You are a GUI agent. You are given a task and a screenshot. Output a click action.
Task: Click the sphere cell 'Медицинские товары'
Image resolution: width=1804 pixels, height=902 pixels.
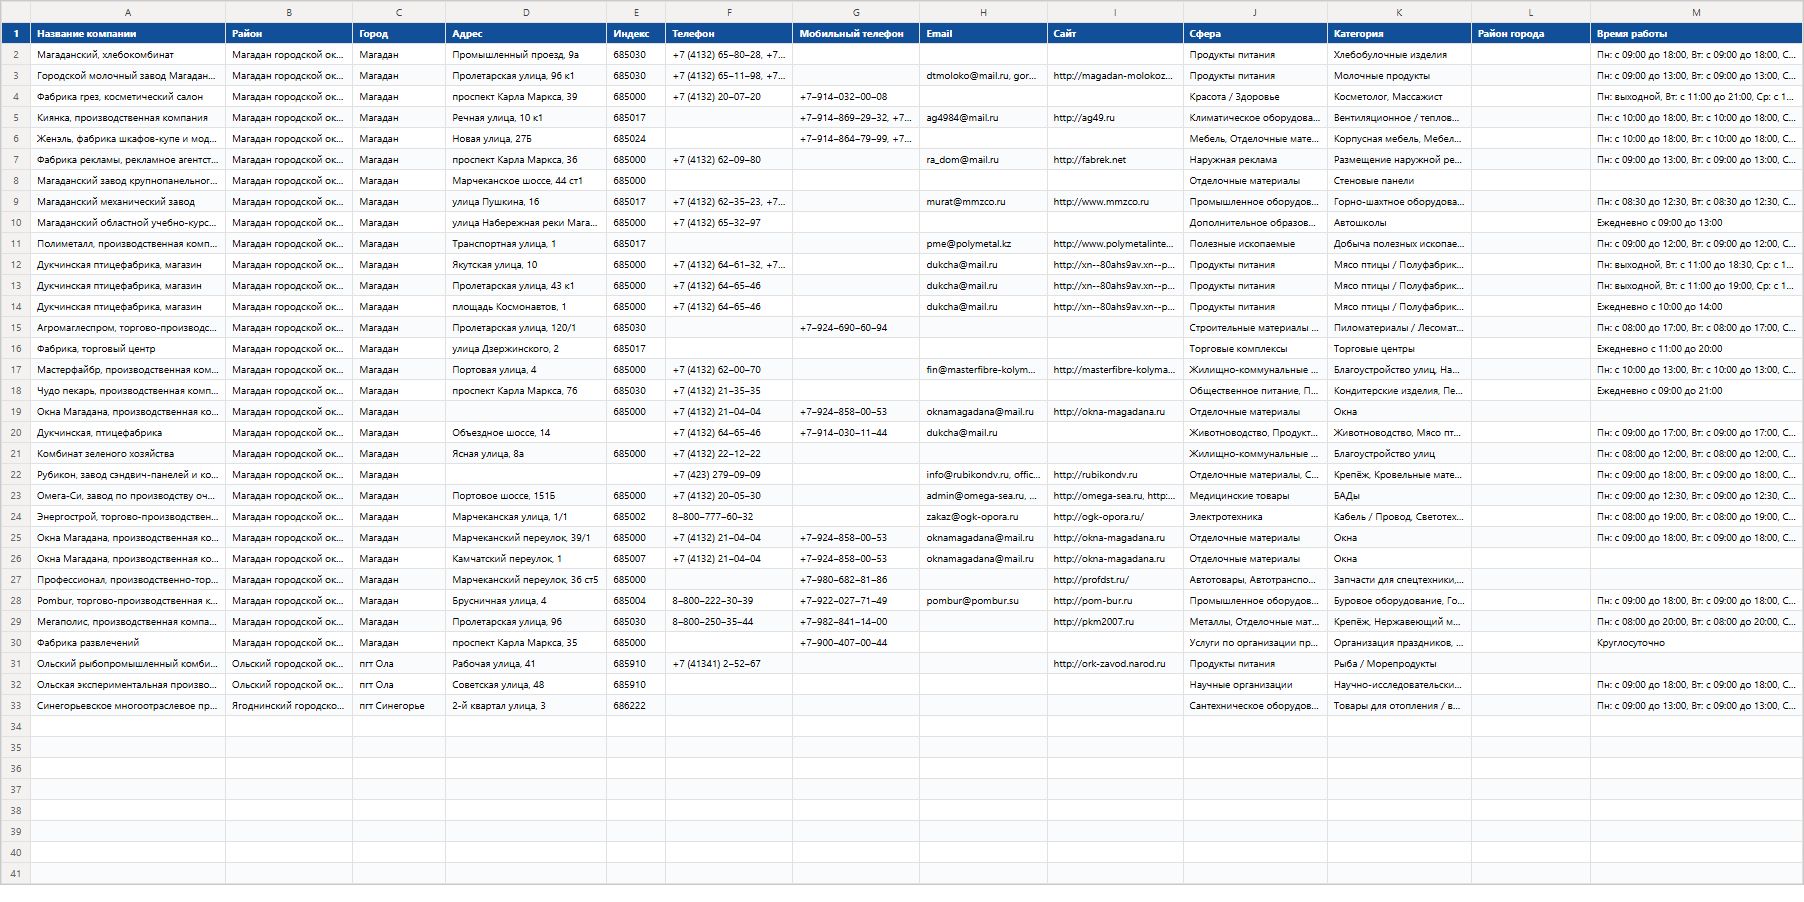1255,496
